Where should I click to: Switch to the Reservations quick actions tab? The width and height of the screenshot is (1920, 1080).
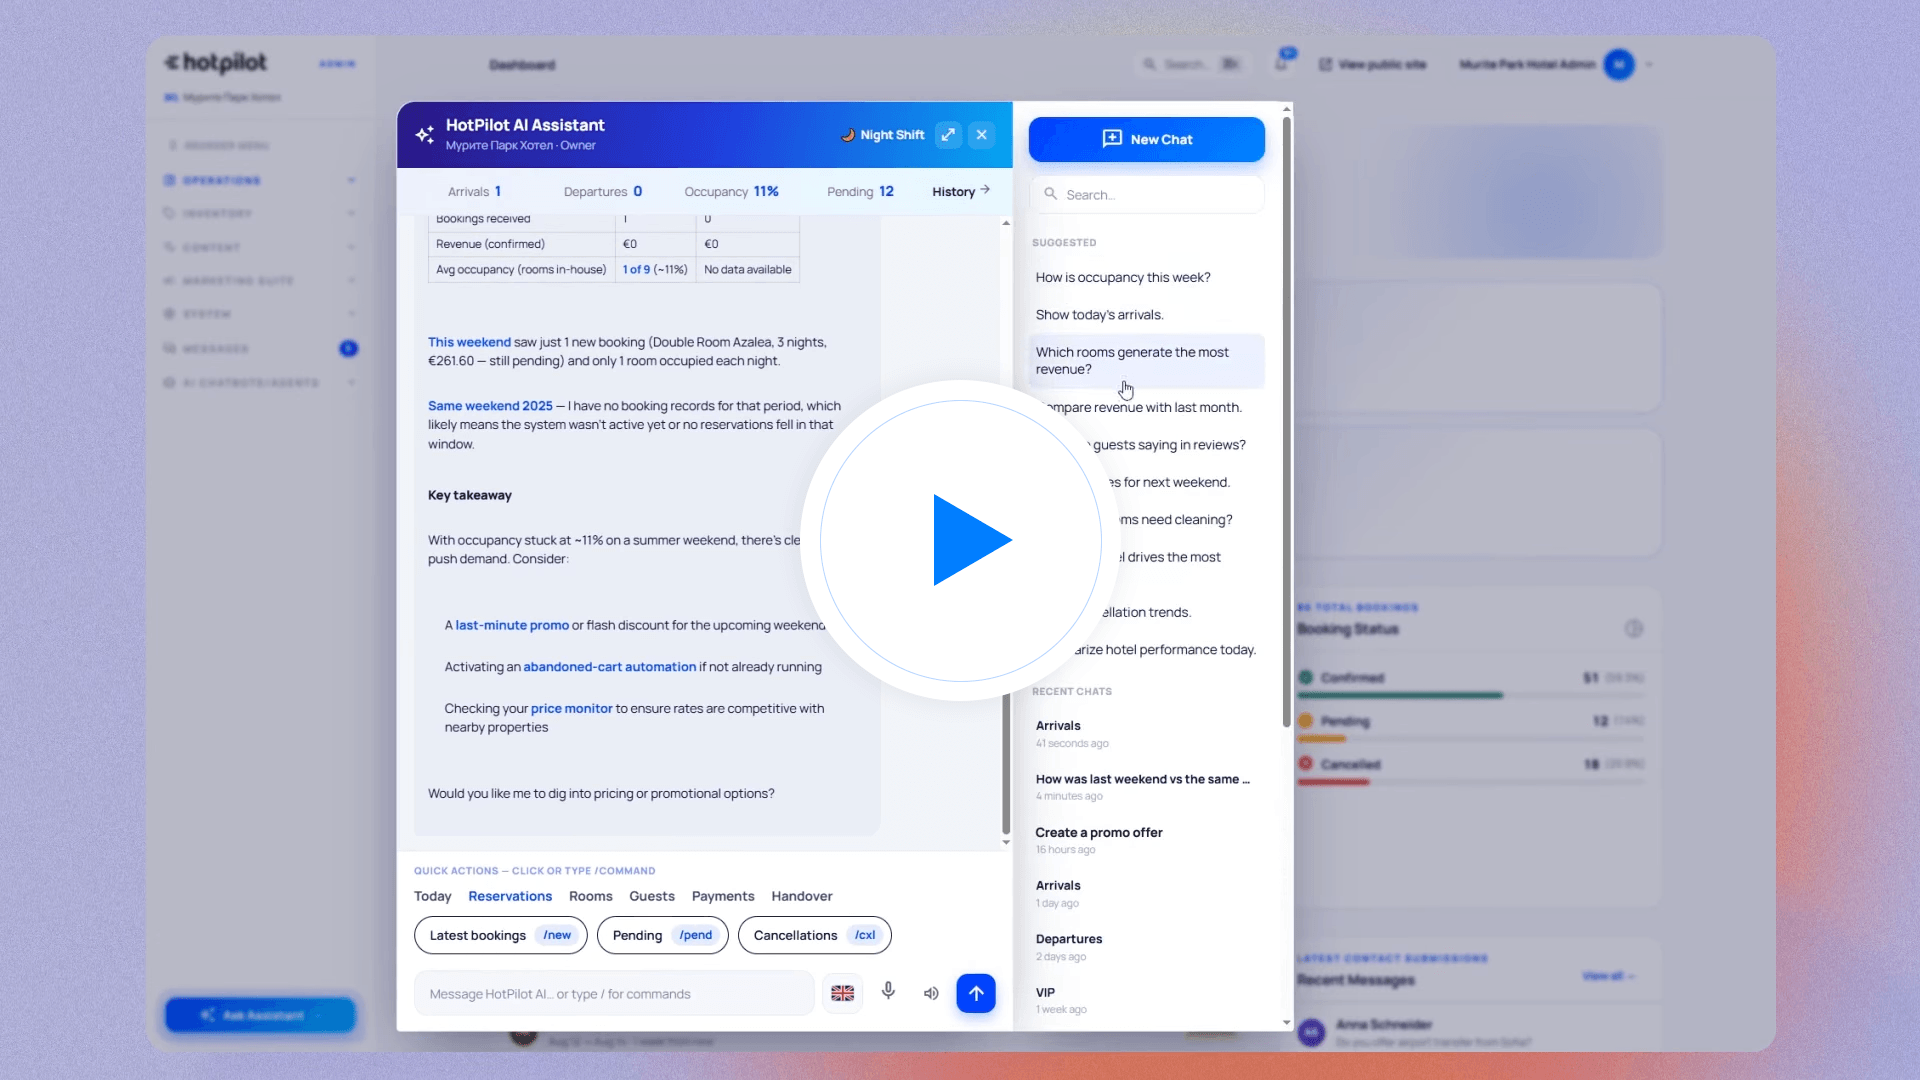(x=510, y=896)
